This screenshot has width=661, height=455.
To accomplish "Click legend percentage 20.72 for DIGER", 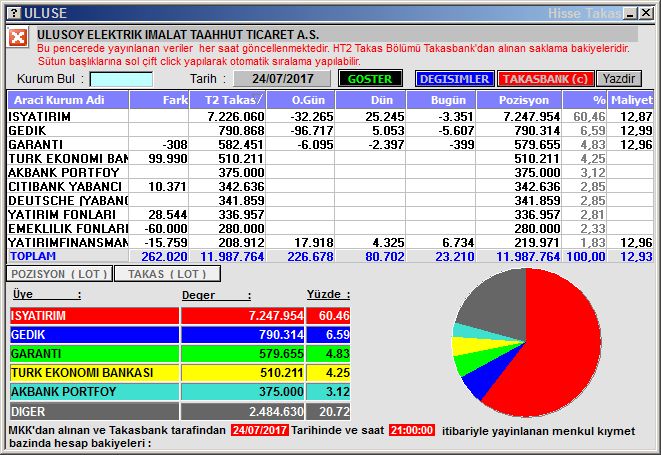I will pos(334,411).
